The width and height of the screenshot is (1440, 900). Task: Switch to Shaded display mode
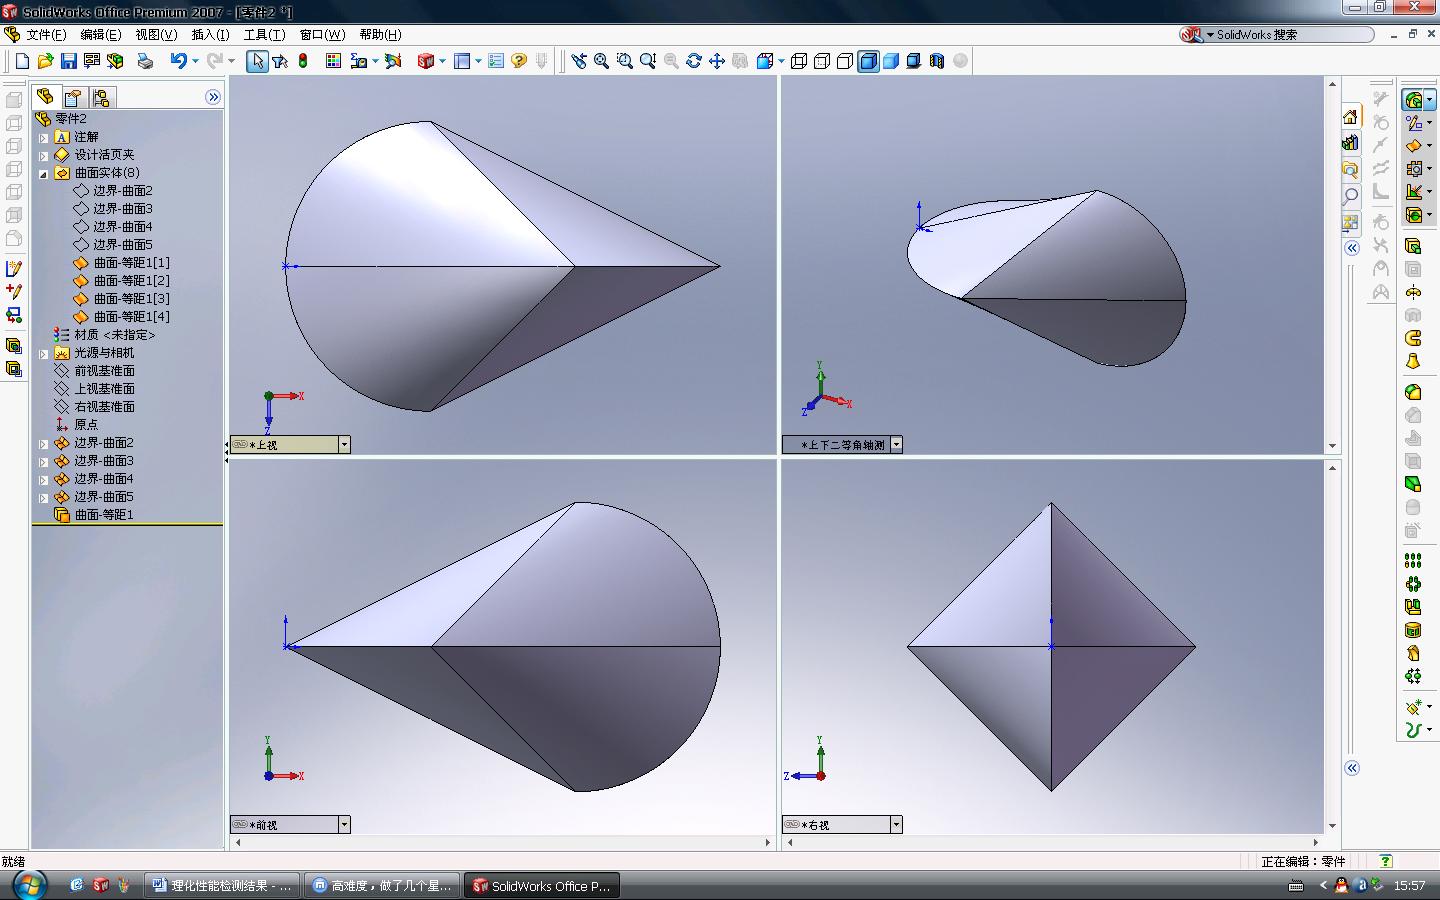[891, 61]
